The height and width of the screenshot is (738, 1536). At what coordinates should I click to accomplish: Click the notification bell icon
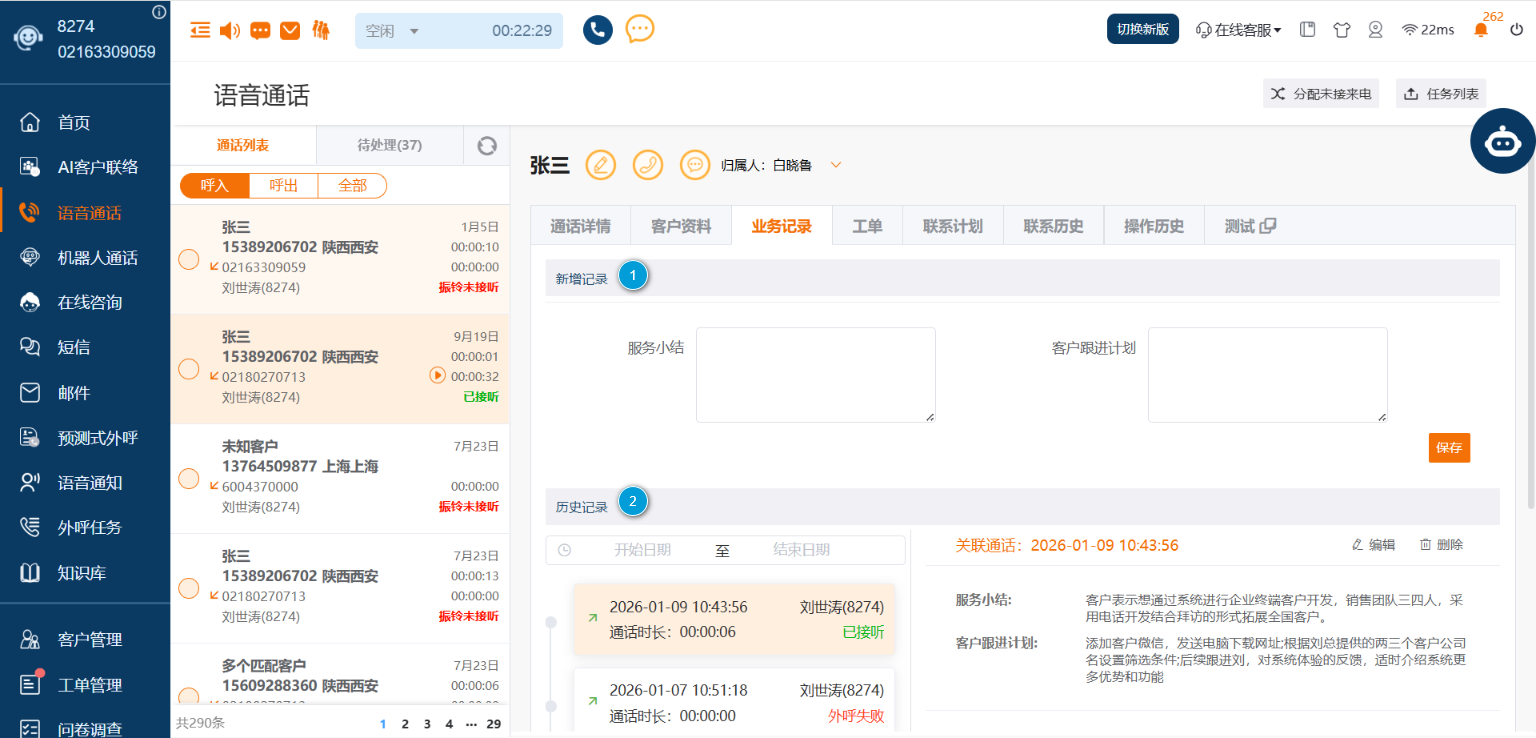coord(1481,30)
